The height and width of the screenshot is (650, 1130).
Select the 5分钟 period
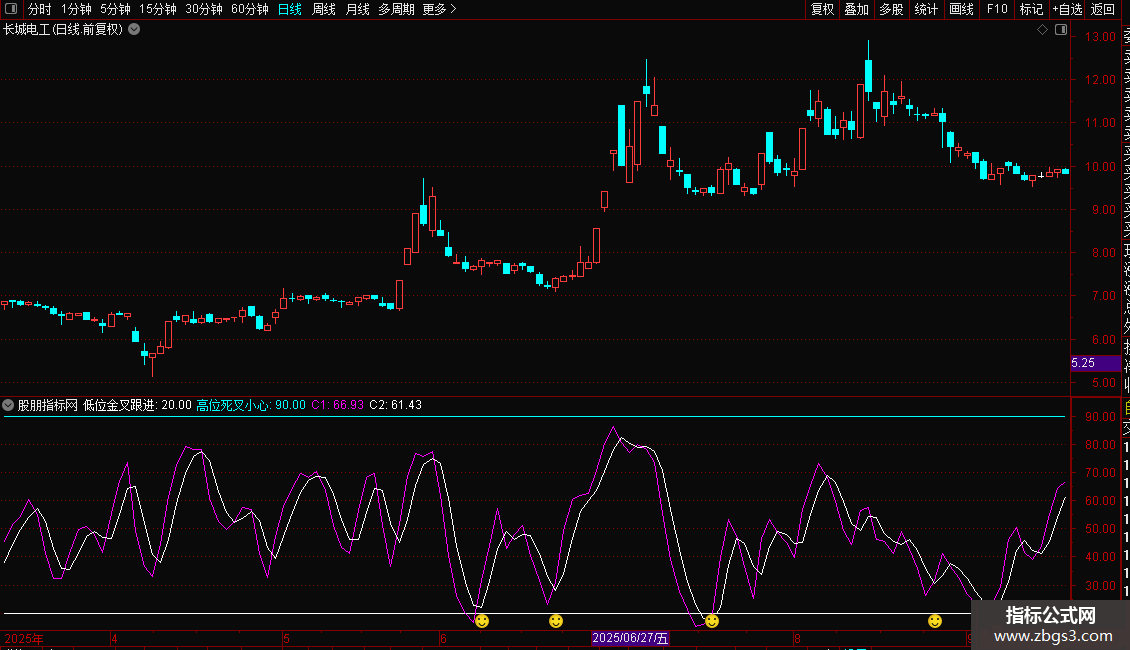point(115,9)
